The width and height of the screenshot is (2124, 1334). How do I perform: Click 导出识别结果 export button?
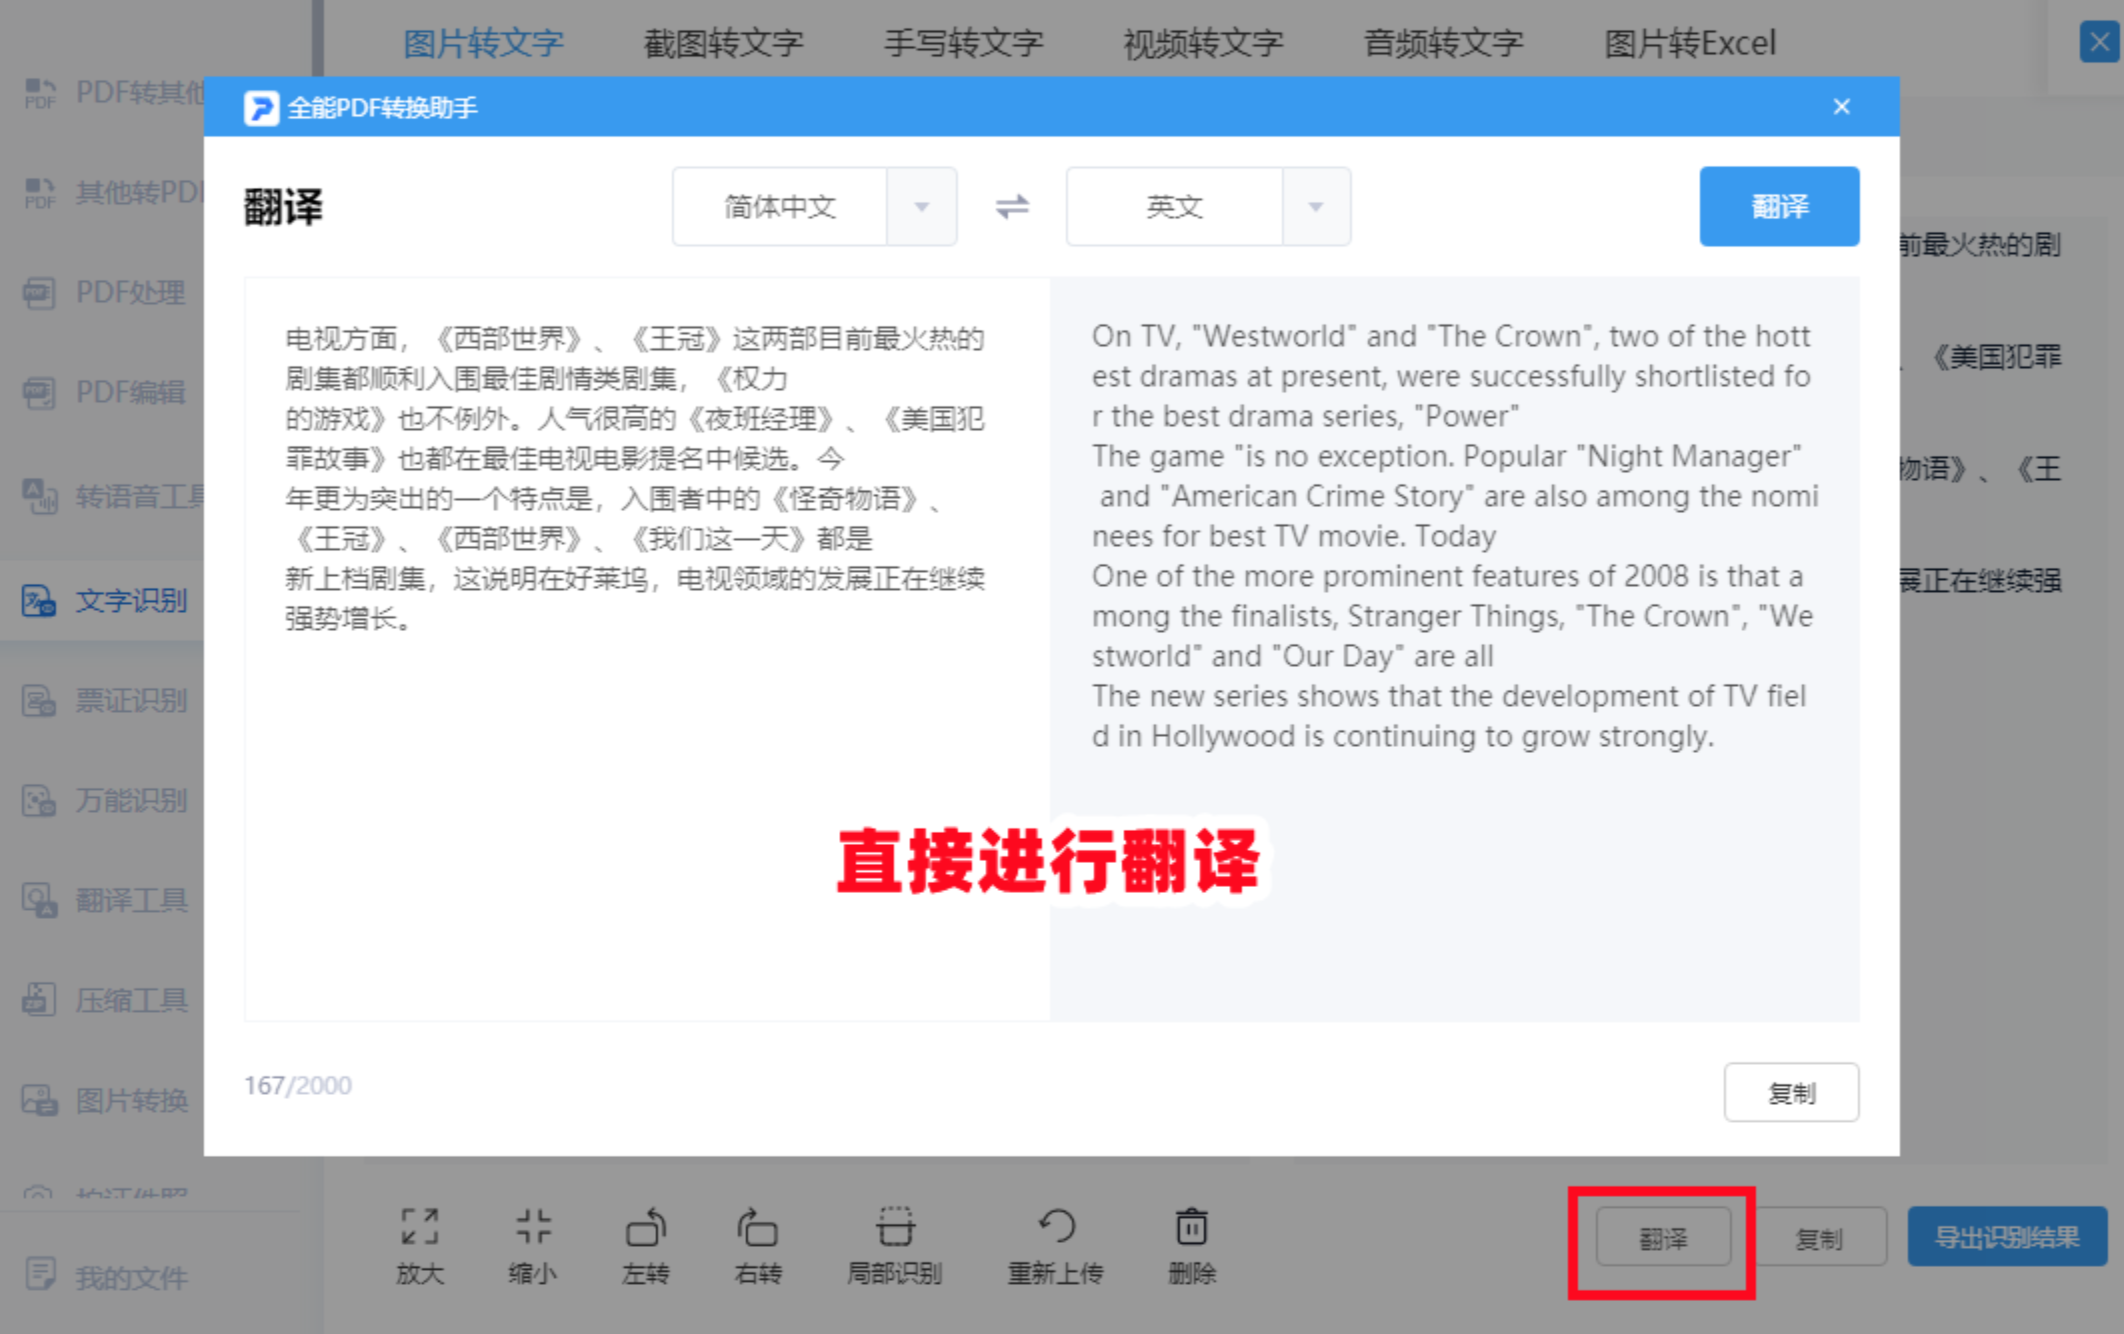(x=2007, y=1237)
